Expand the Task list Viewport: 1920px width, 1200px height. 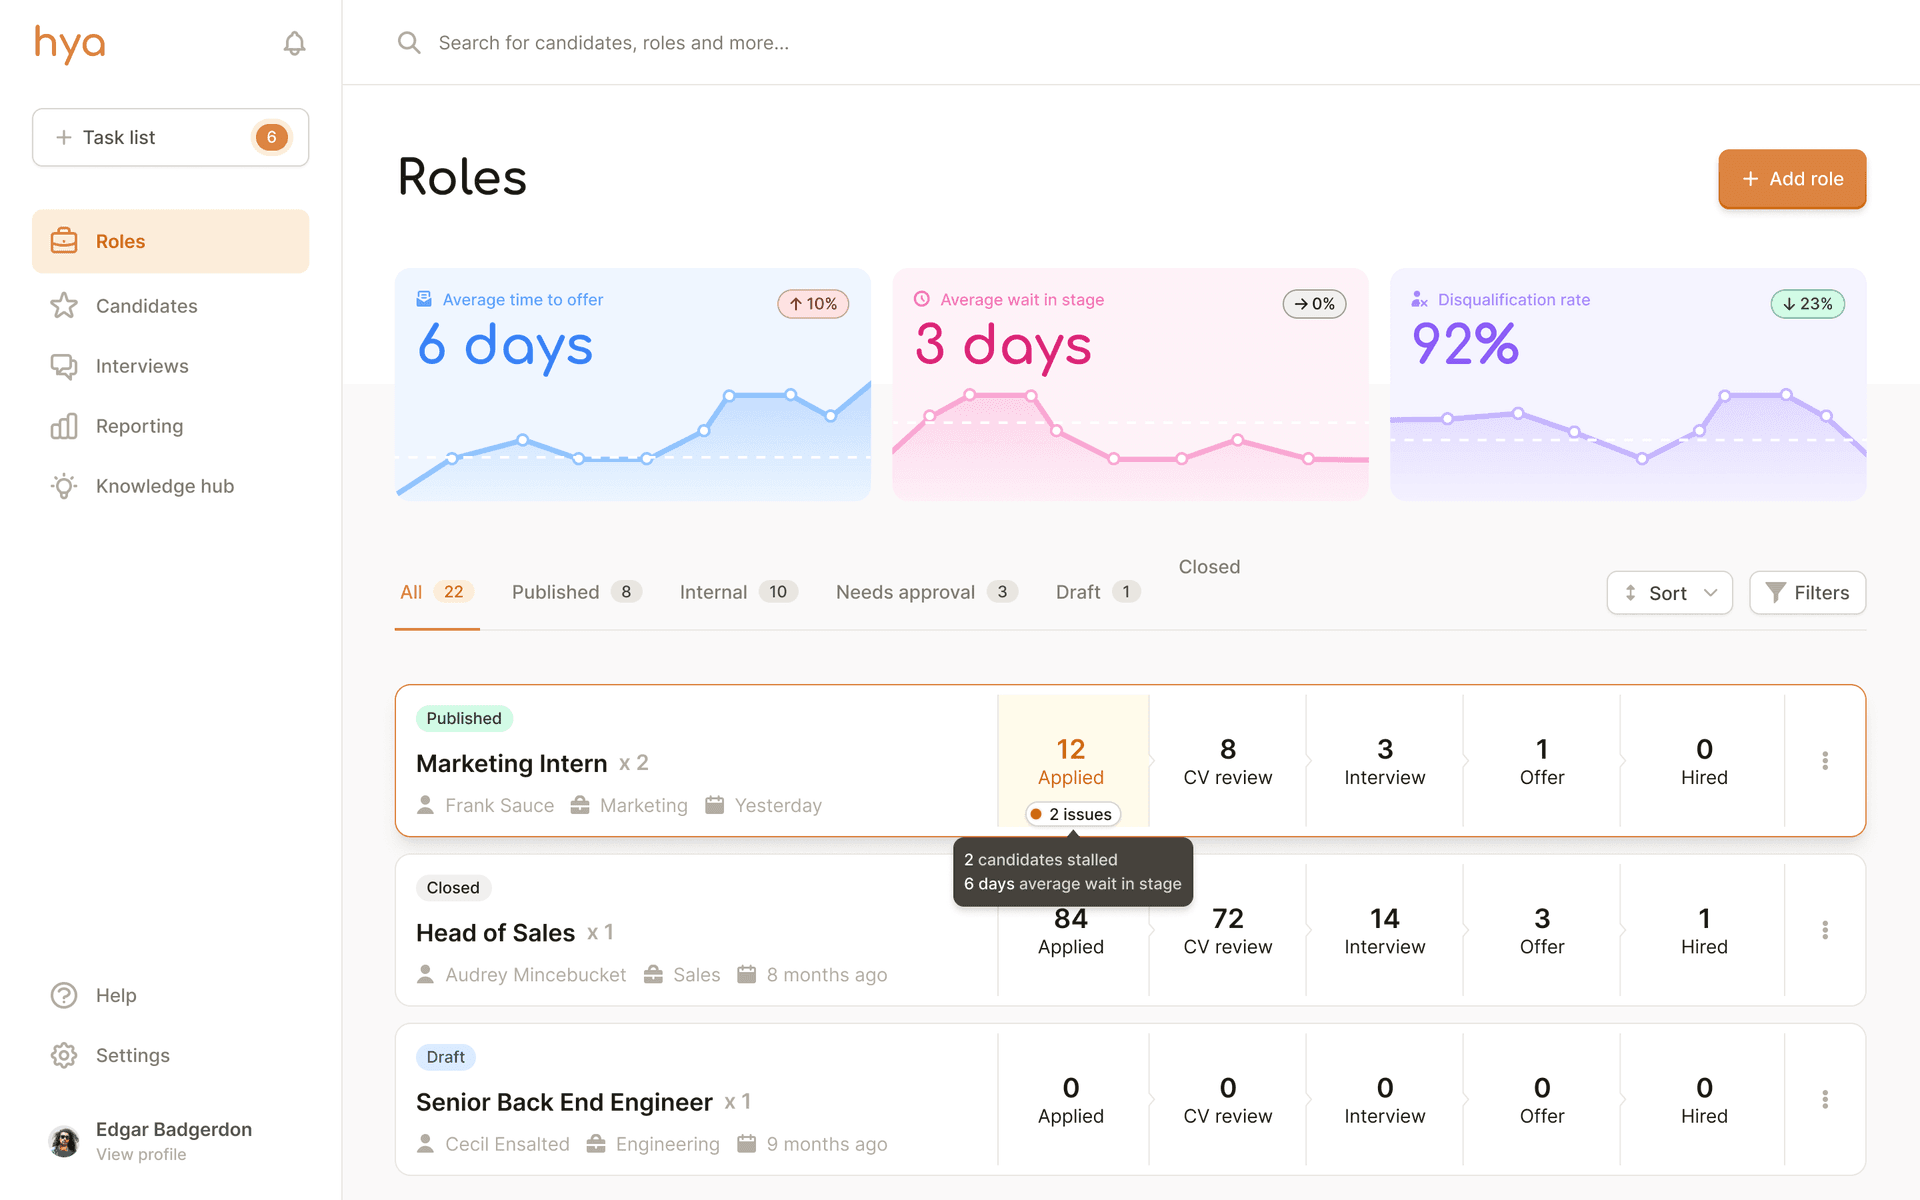[x=170, y=137]
